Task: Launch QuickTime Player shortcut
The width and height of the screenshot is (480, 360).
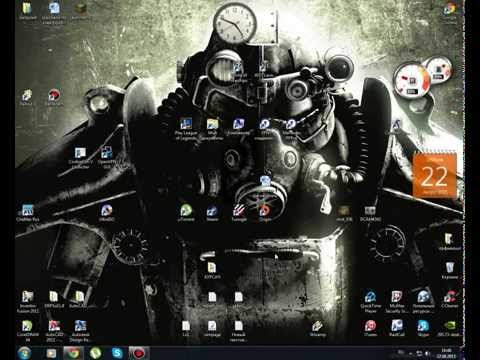Action: (370, 302)
